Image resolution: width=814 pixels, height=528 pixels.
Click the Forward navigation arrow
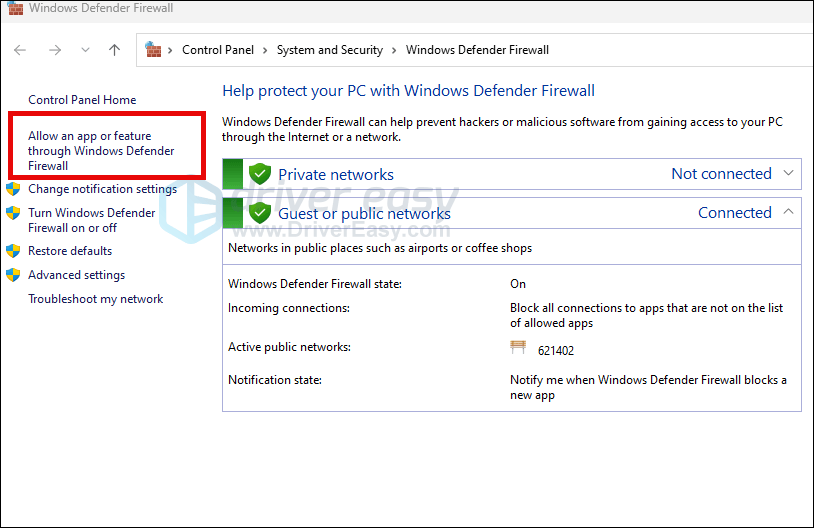pos(54,50)
